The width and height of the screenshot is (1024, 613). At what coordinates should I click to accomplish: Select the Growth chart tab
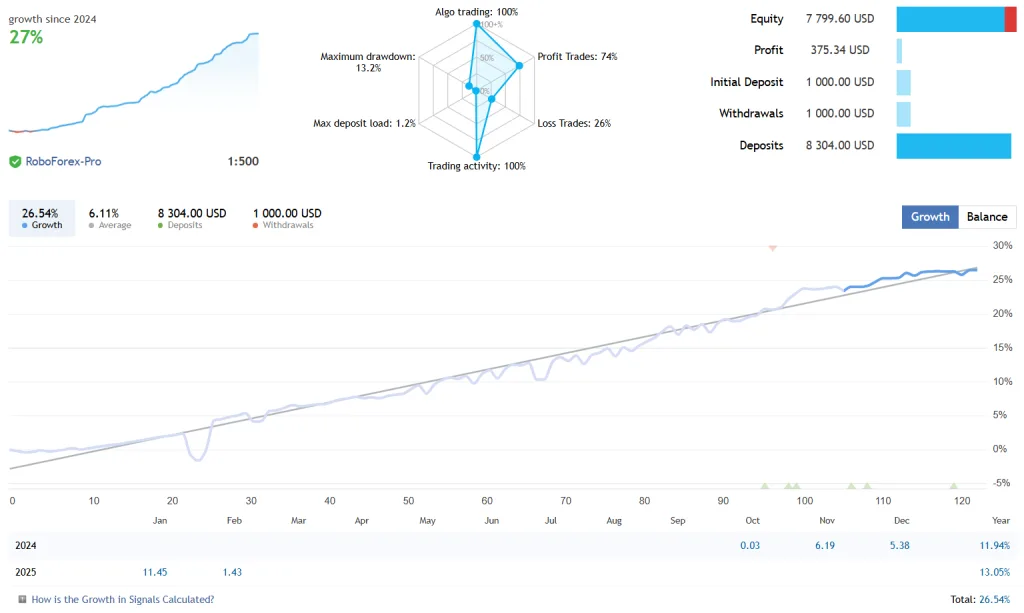[x=930, y=217]
